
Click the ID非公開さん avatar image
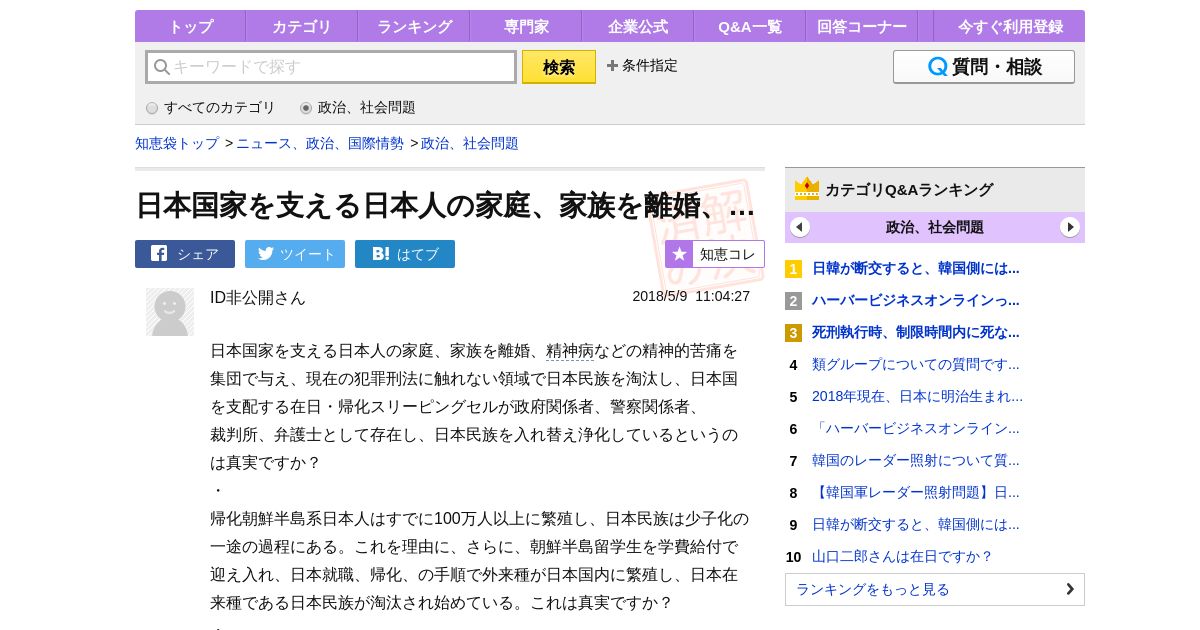(170, 312)
